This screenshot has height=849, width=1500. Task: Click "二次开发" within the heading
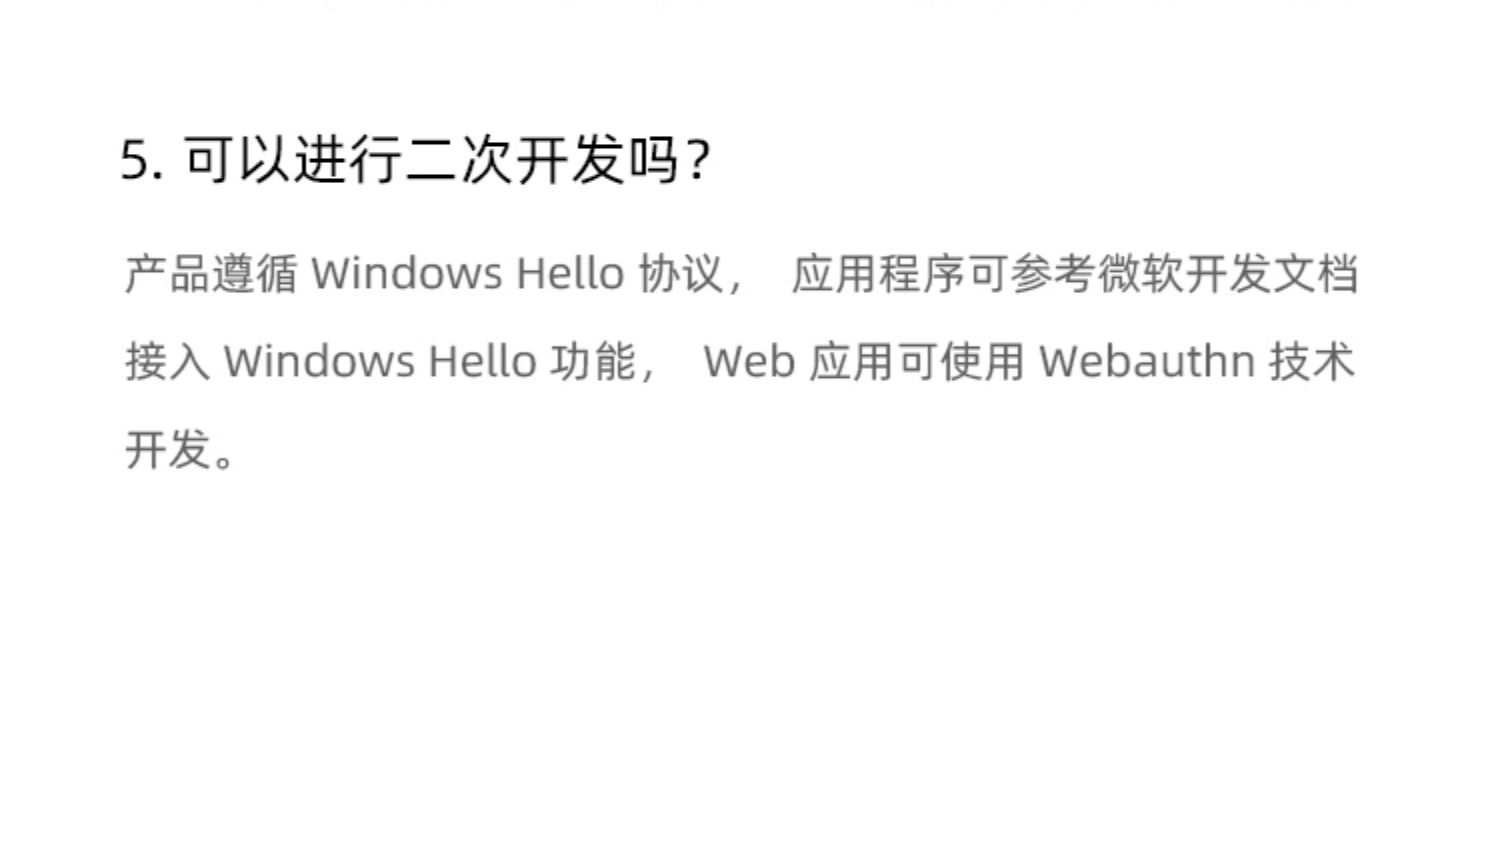(514, 160)
